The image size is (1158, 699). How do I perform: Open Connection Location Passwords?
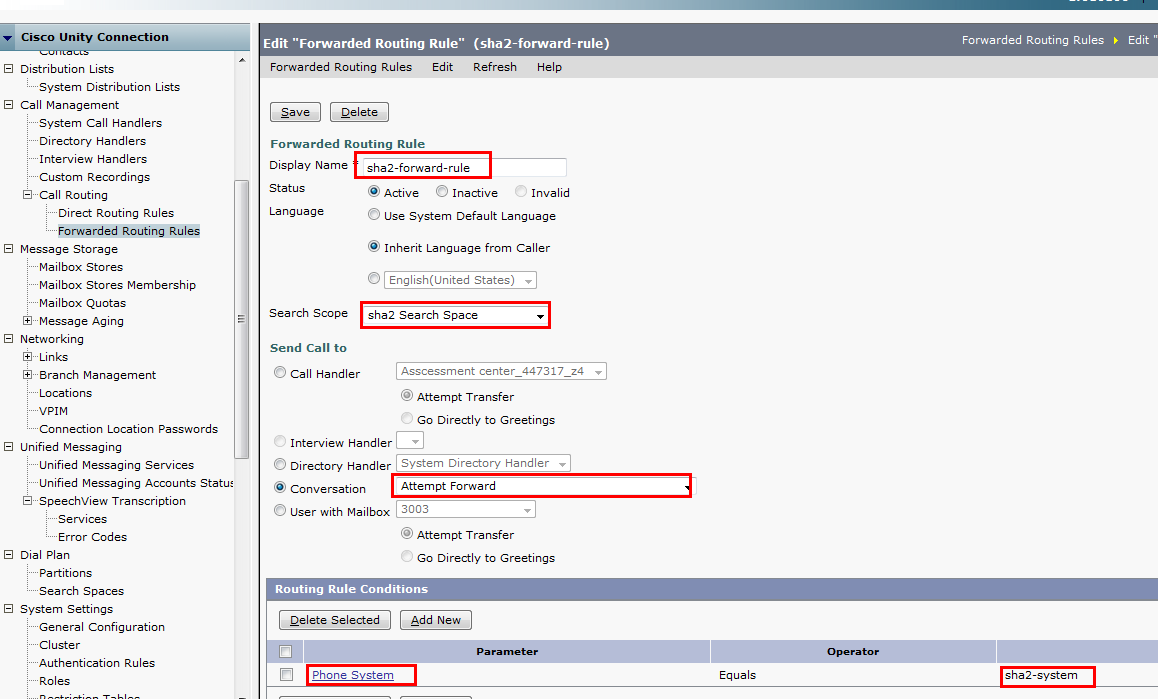129,429
